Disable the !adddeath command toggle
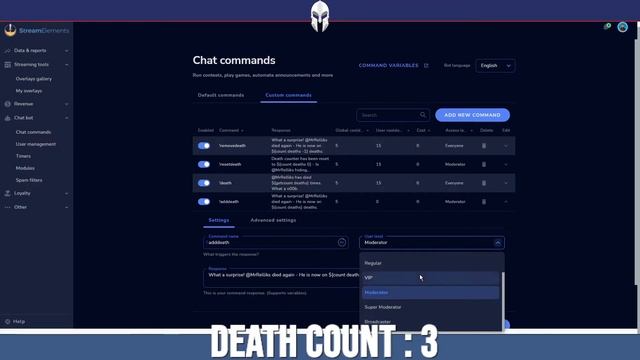Screen dimensions: 640x360 tap(204, 202)
